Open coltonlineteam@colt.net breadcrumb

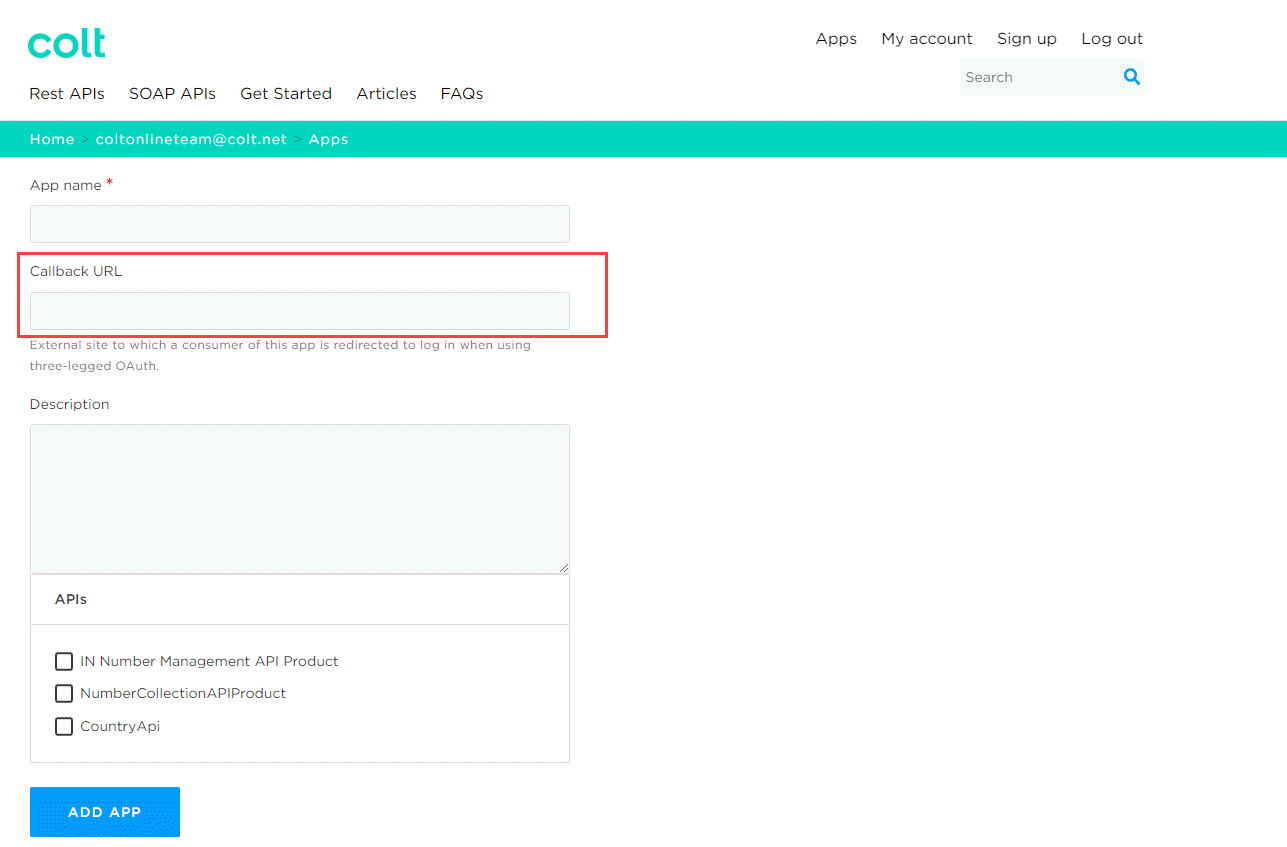[191, 139]
